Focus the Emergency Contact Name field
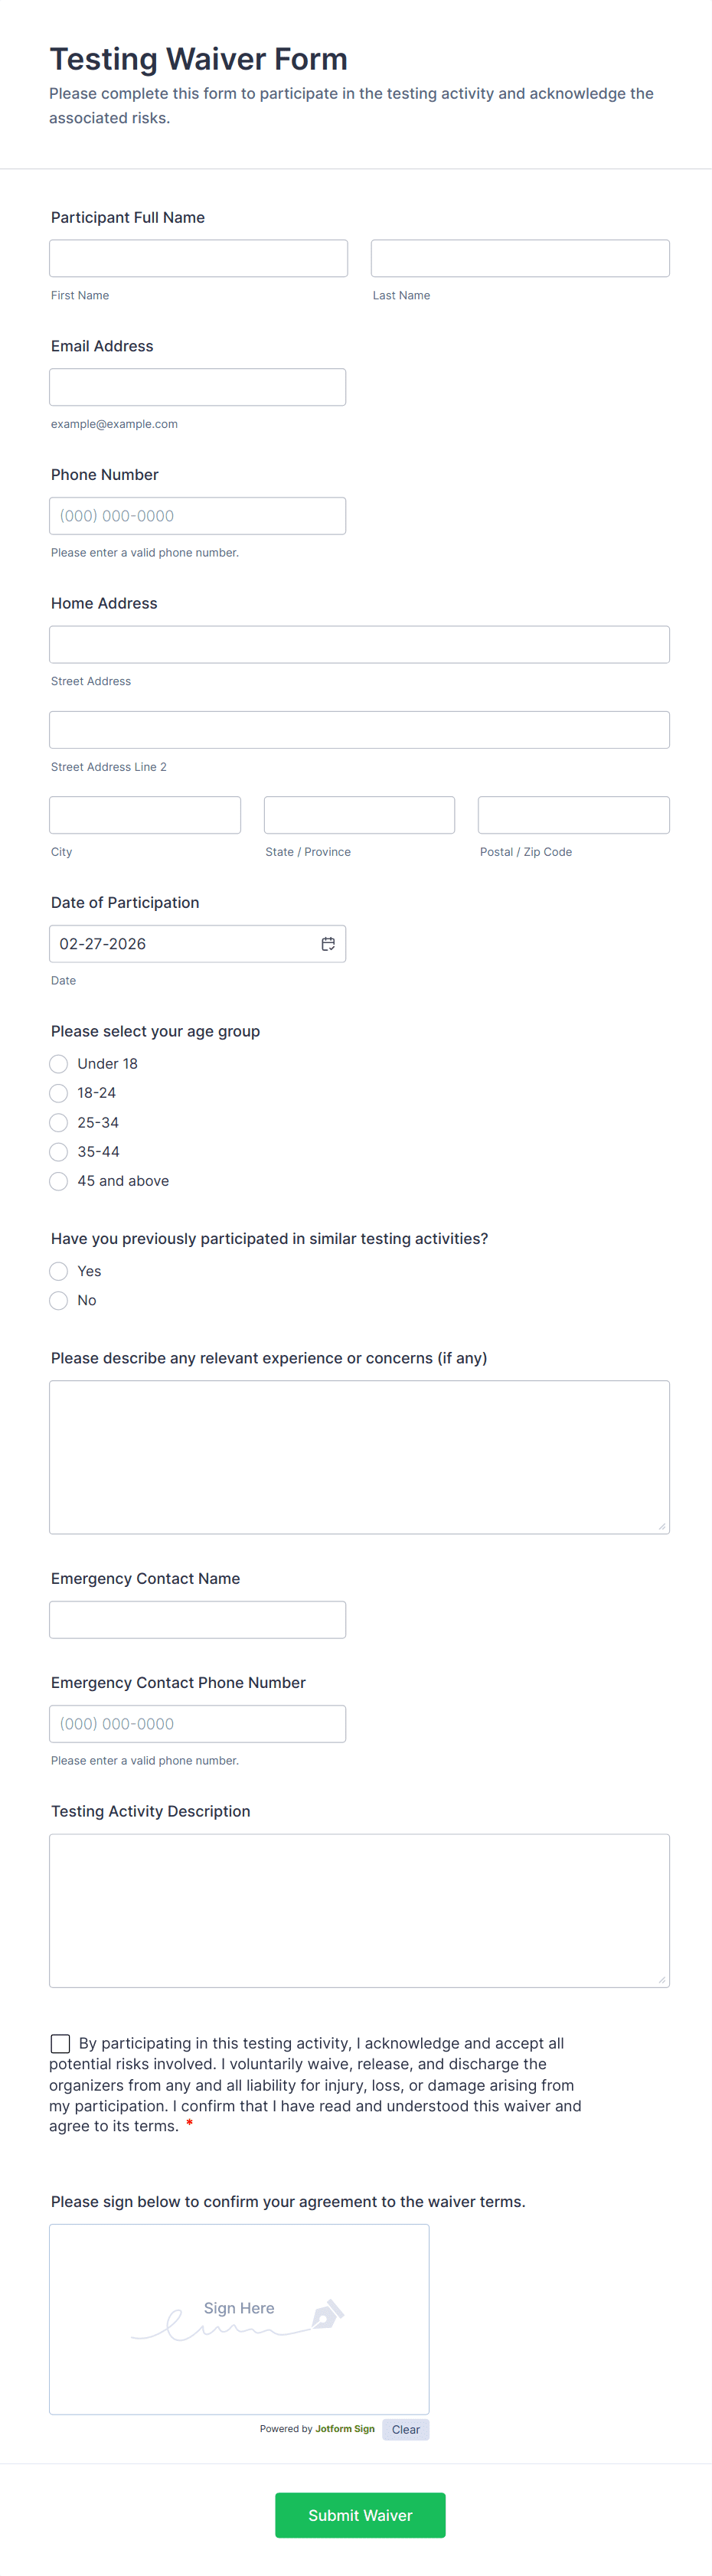This screenshot has width=712, height=2576. pyautogui.click(x=198, y=1619)
